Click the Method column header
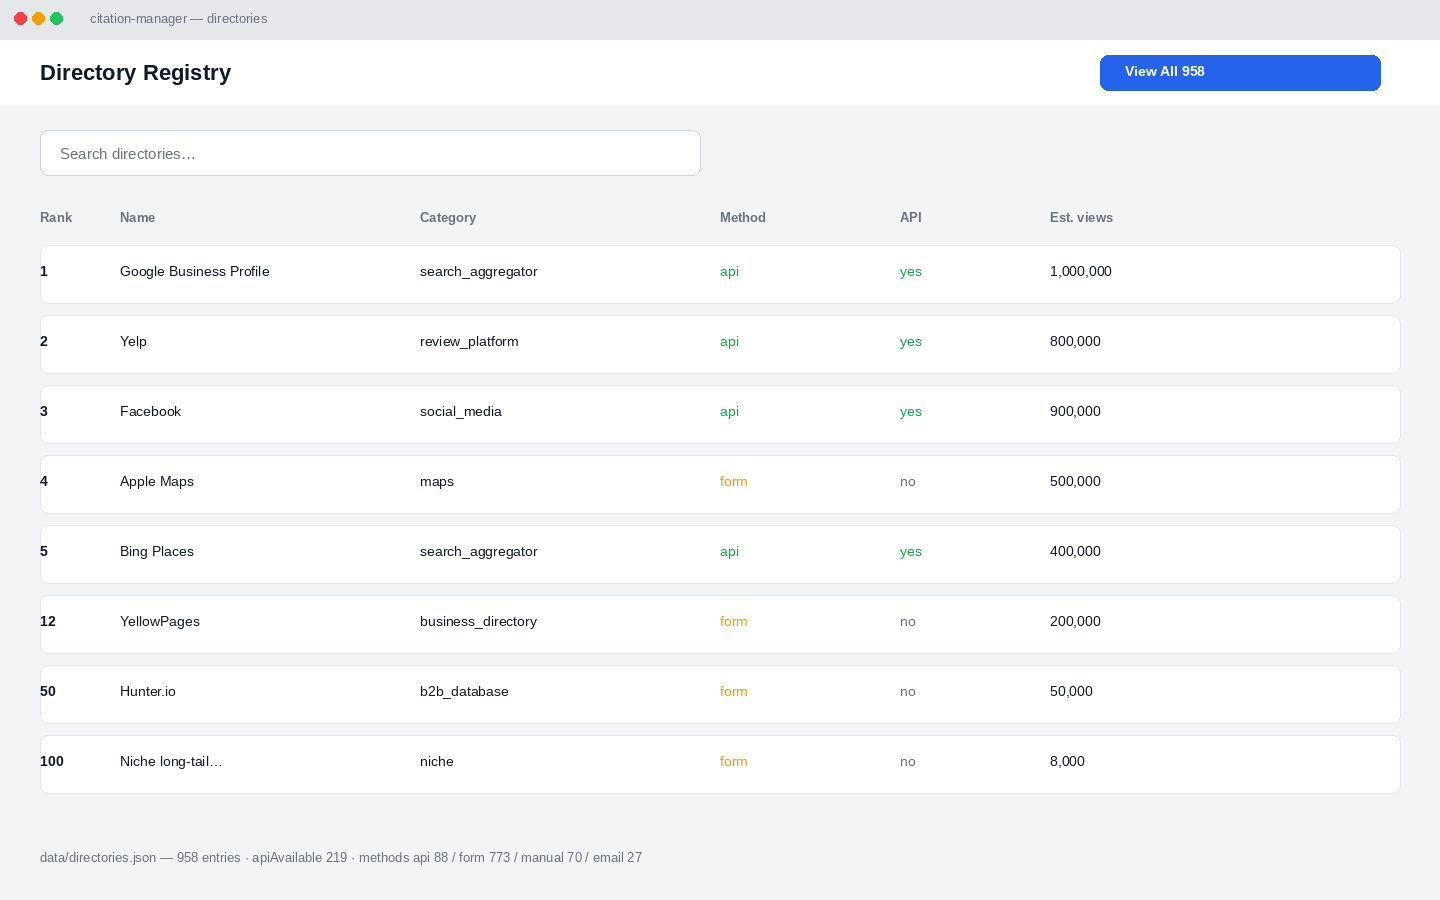The image size is (1440, 900). pos(743,217)
